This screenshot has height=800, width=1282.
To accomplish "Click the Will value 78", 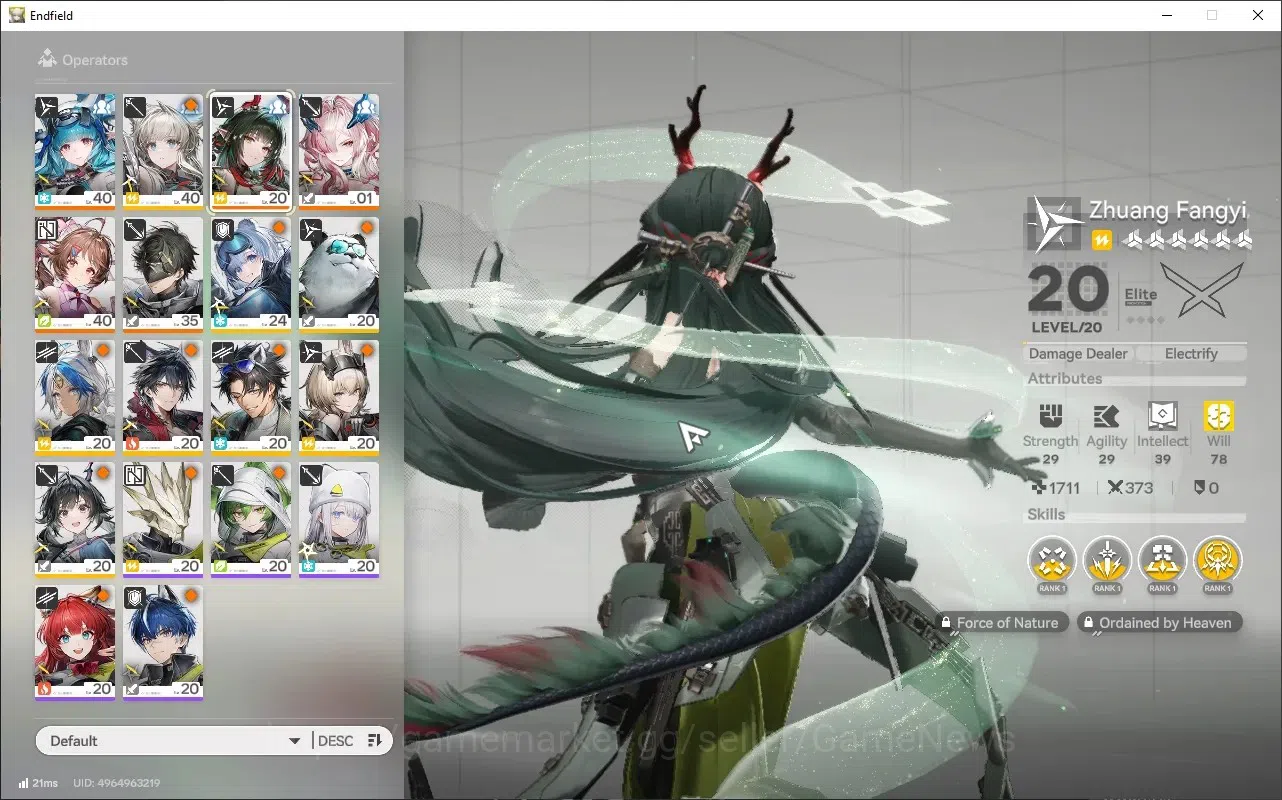I will (1219, 459).
